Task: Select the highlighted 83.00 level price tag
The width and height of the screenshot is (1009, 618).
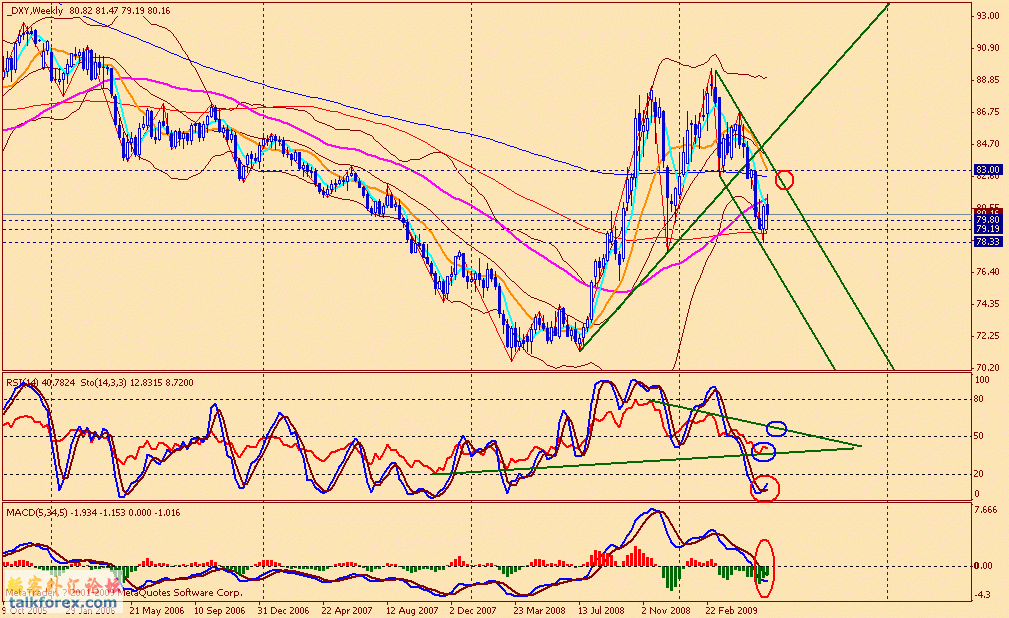Action: 988,170
